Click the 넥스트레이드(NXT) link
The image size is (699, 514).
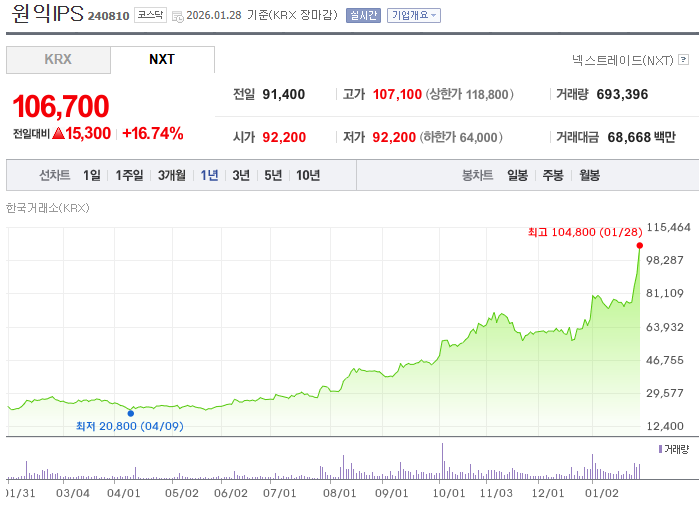[623, 60]
